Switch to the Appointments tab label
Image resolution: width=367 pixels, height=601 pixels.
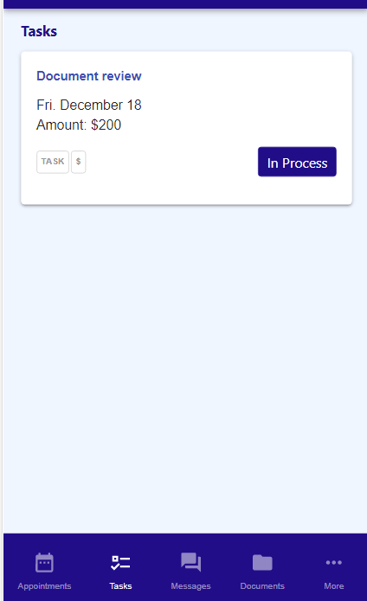click(x=44, y=586)
